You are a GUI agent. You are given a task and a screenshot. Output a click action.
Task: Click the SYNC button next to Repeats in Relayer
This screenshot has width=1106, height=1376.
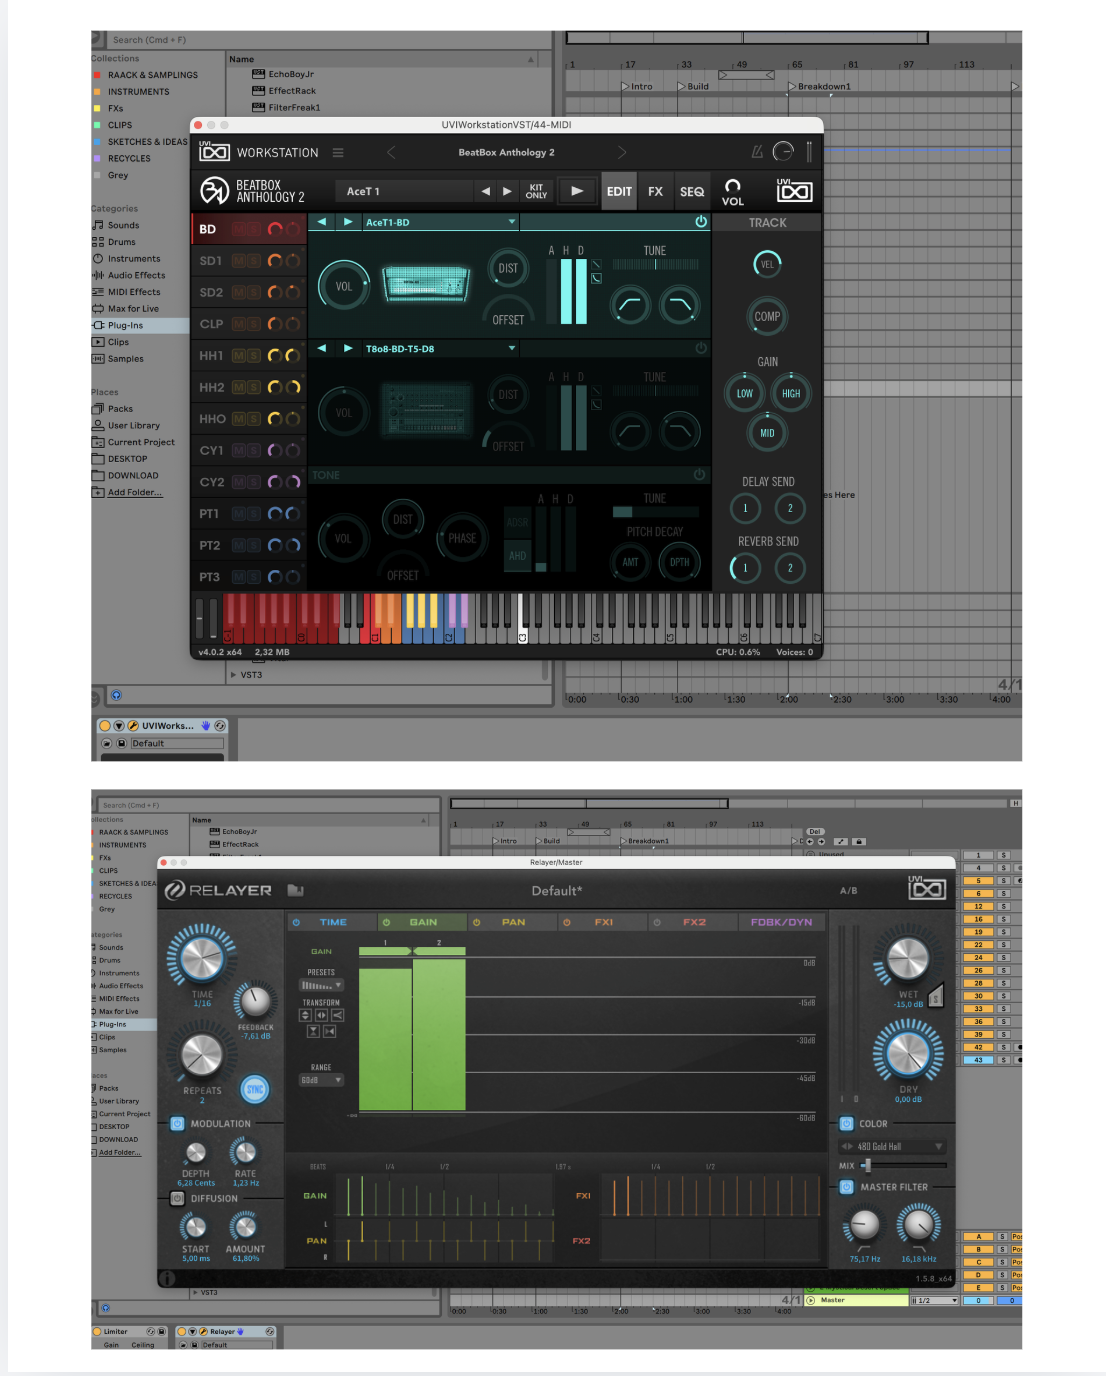pos(256,1091)
